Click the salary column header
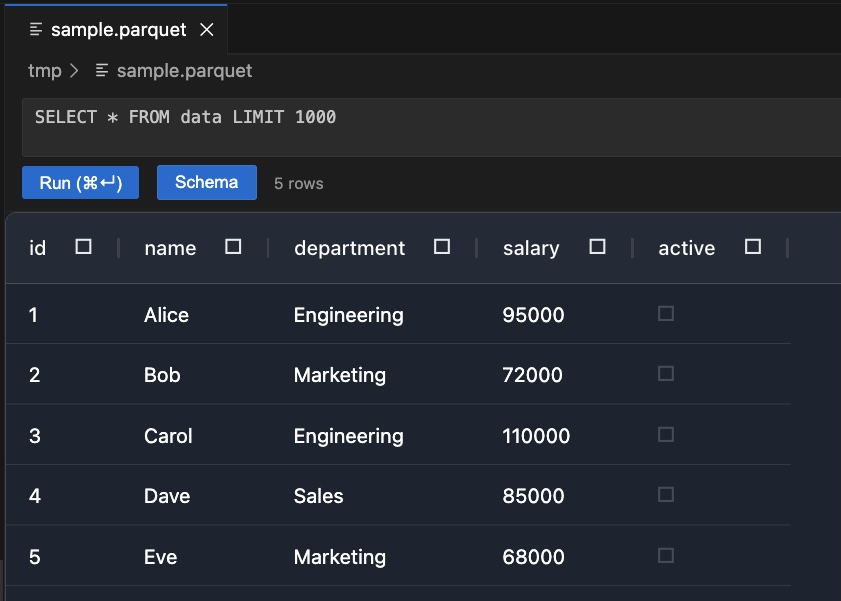This screenshot has width=841, height=601. click(x=531, y=248)
